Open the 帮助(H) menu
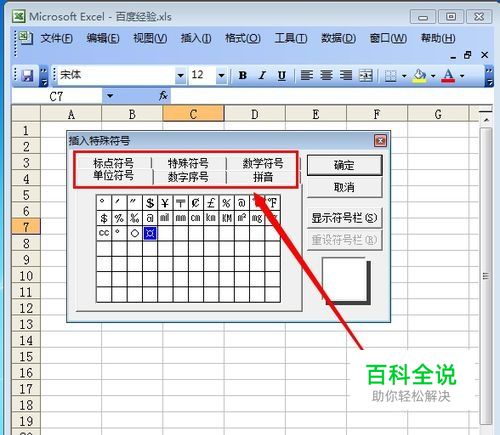This screenshot has height=435, width=500. click(438, 38)
